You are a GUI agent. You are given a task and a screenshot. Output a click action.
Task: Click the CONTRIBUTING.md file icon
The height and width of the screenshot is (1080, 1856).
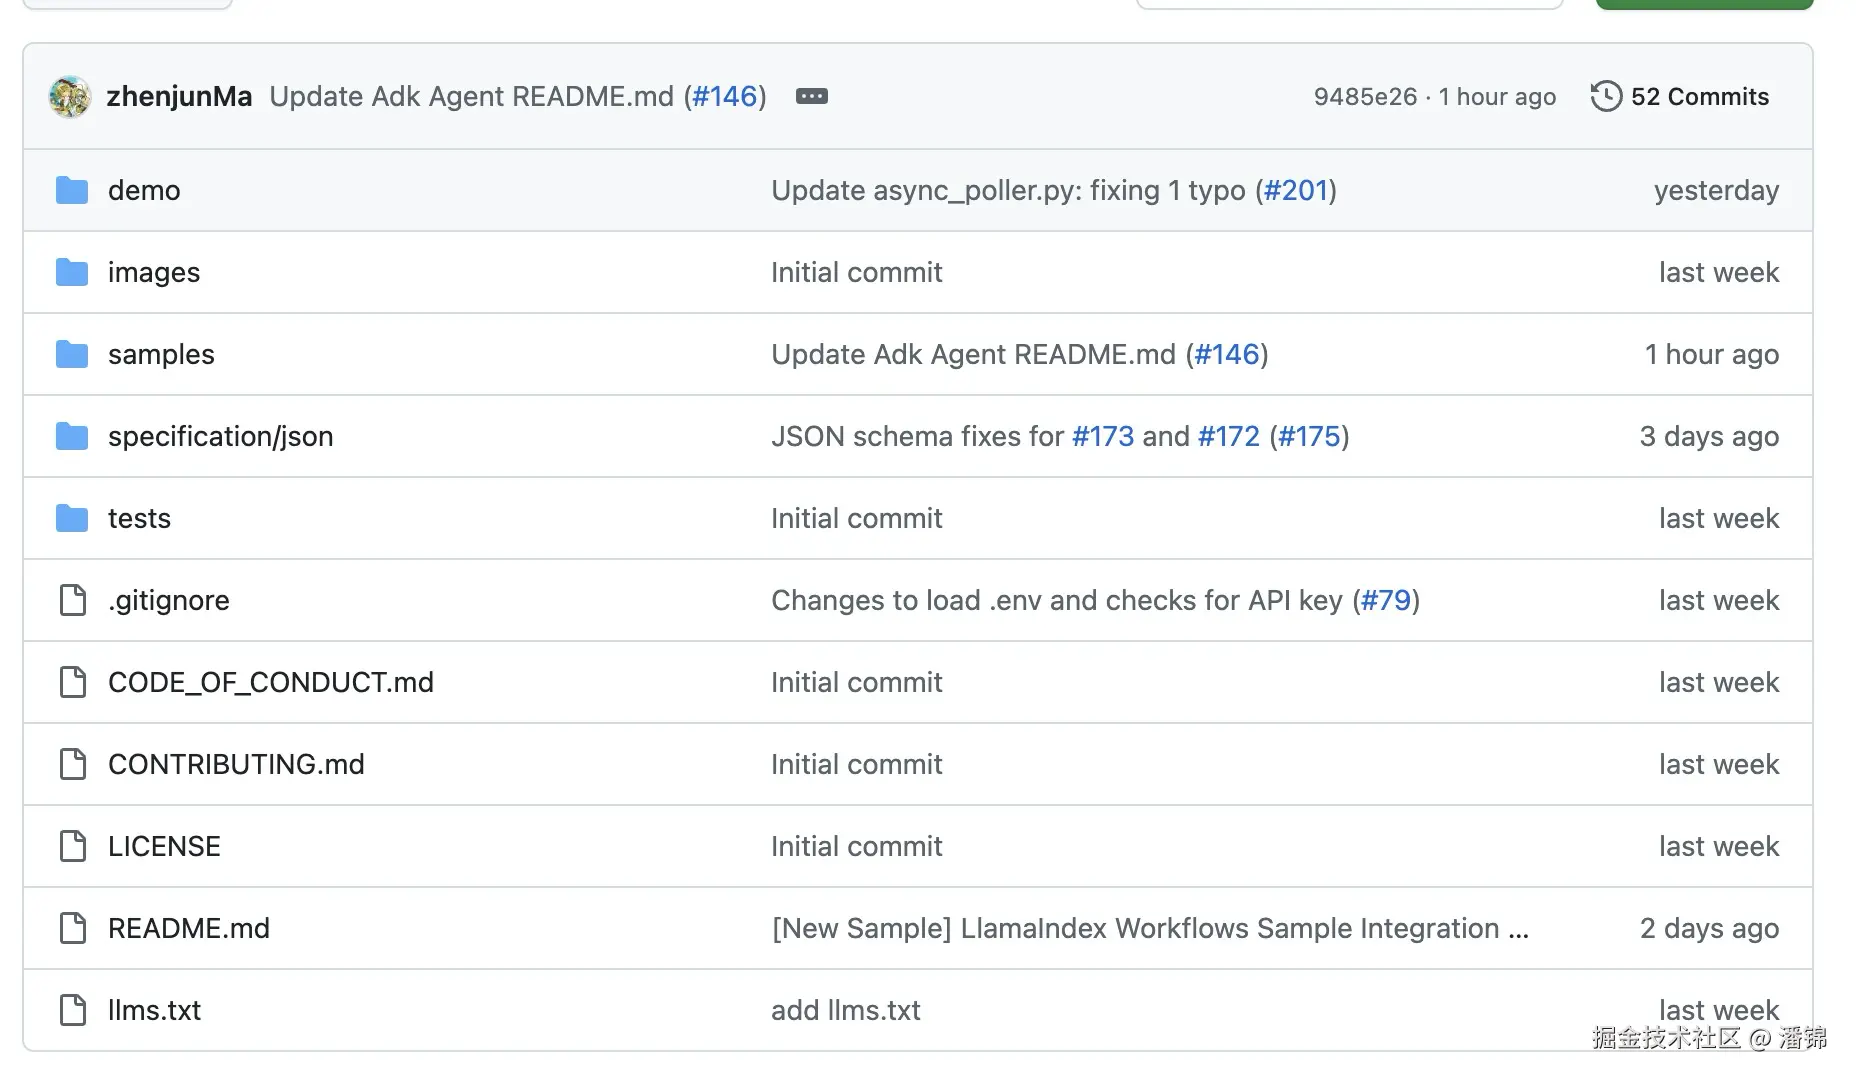(x=73, y=764)
